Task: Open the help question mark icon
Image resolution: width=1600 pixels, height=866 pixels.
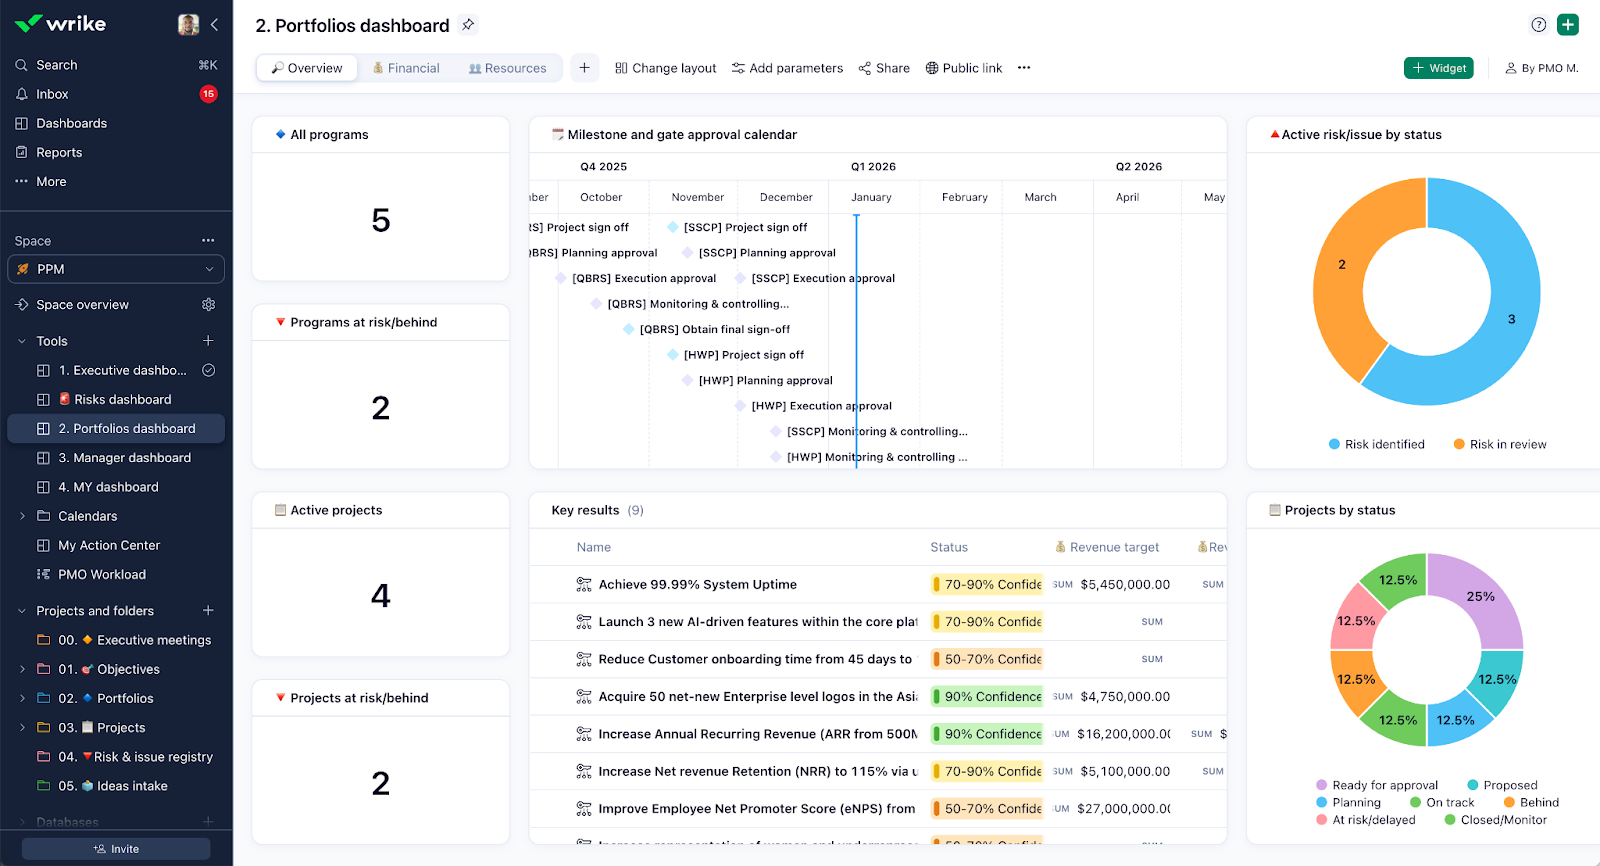Action: [1538, 25]
